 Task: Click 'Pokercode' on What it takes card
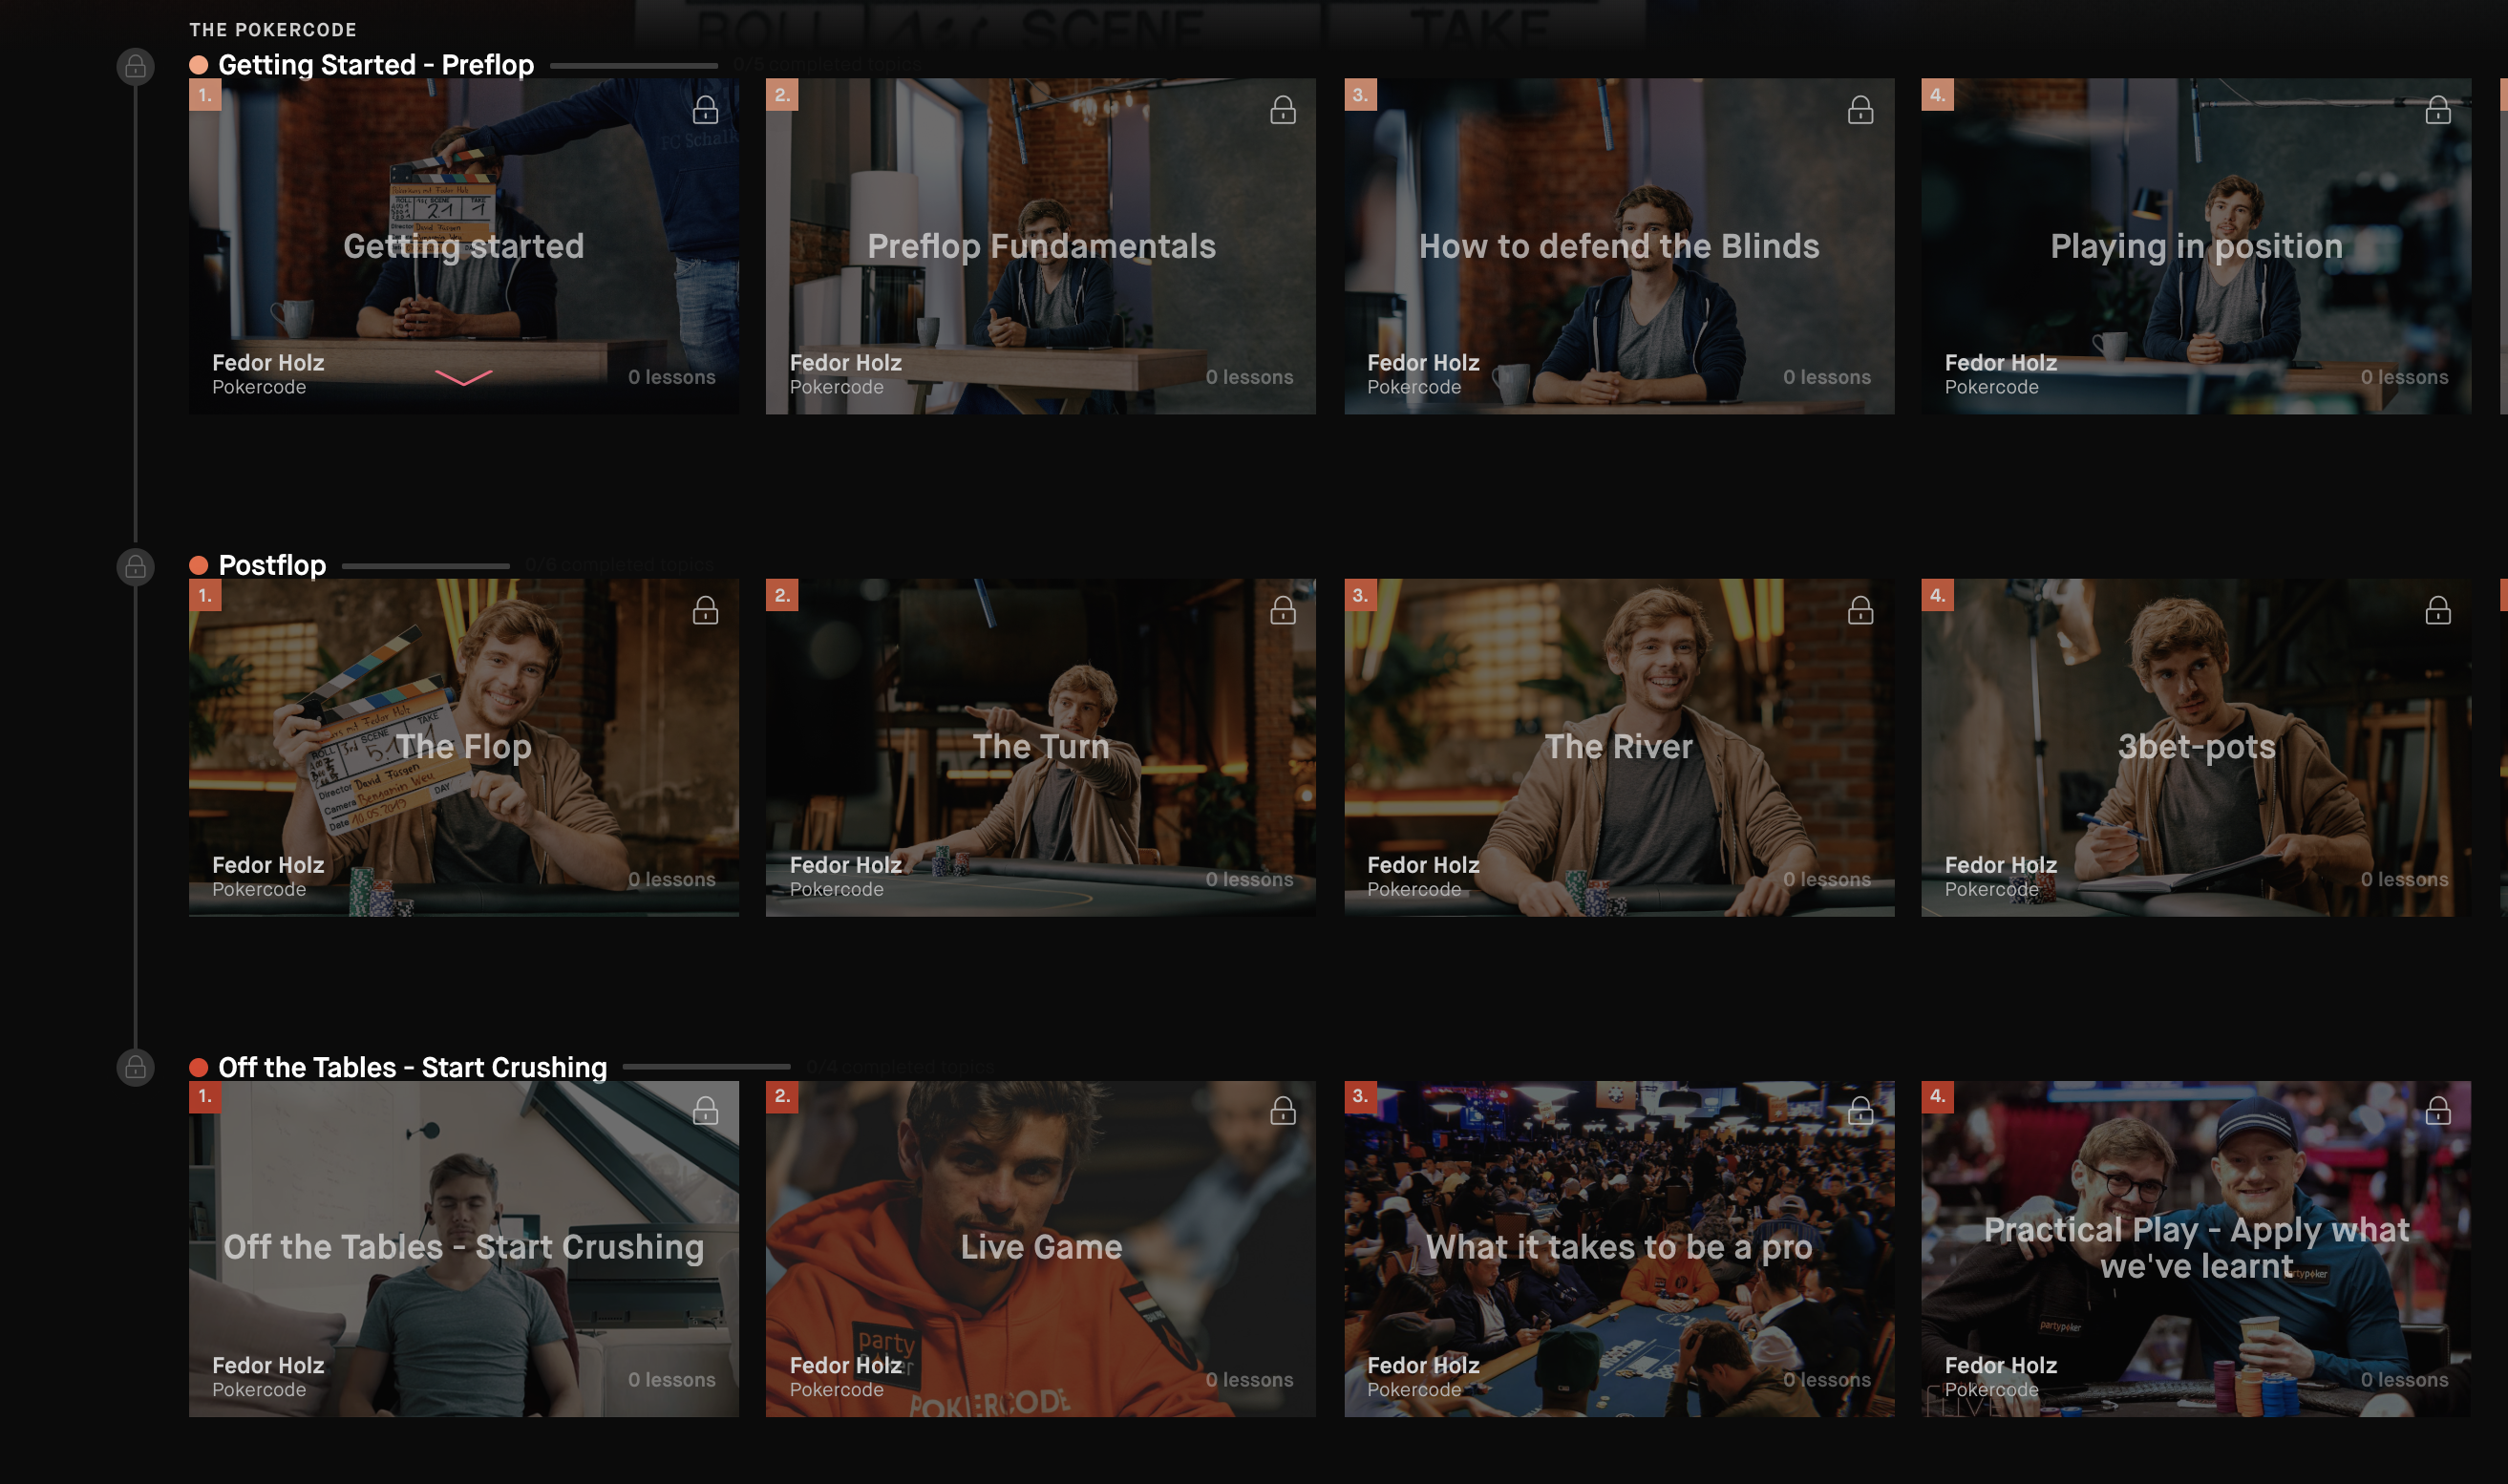(x=1414, y=1389)
